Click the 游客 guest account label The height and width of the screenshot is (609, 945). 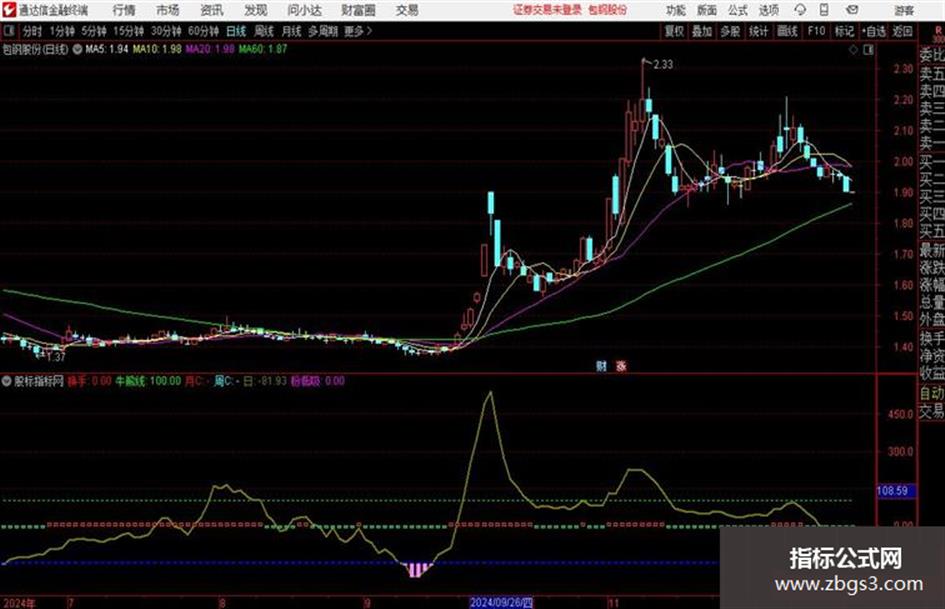point(903,10)
